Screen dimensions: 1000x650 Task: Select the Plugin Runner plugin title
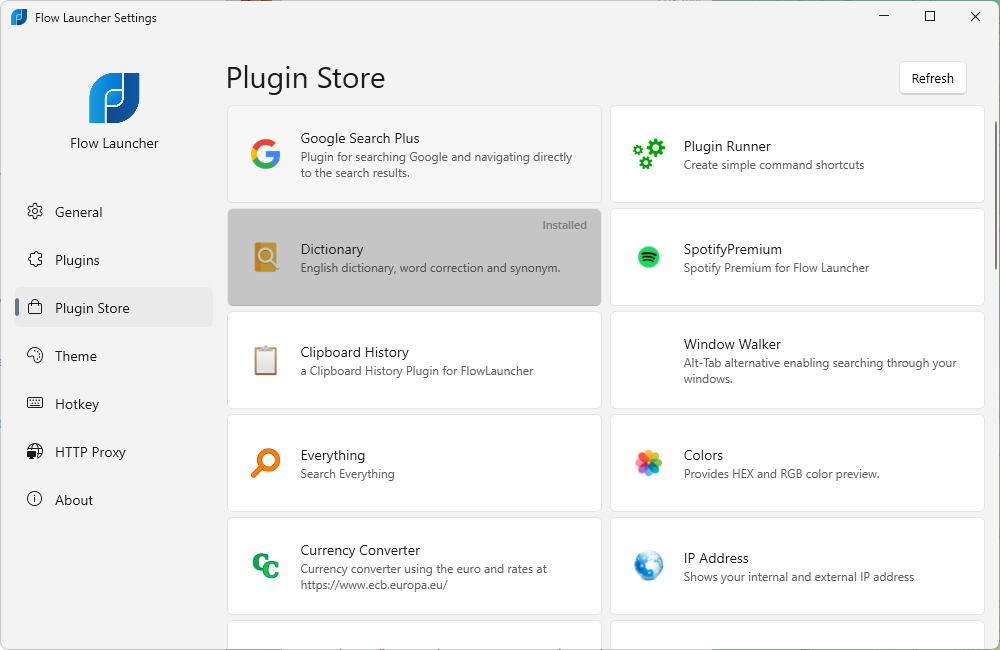727,146
